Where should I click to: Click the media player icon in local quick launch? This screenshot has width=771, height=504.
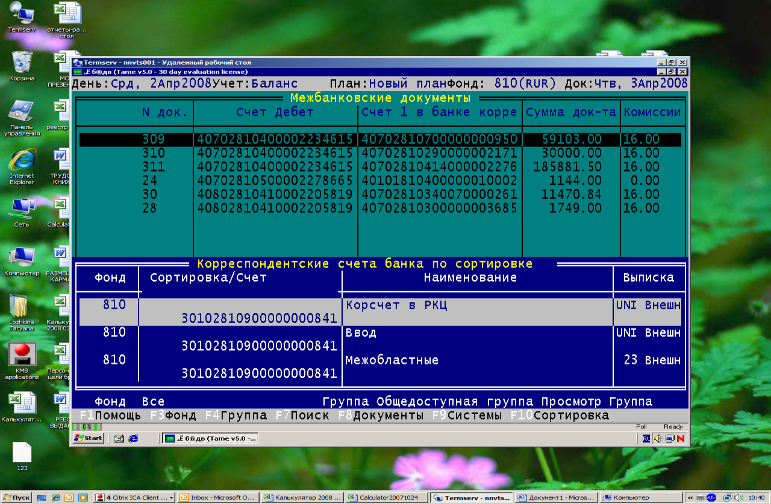[x=83, y=498]
